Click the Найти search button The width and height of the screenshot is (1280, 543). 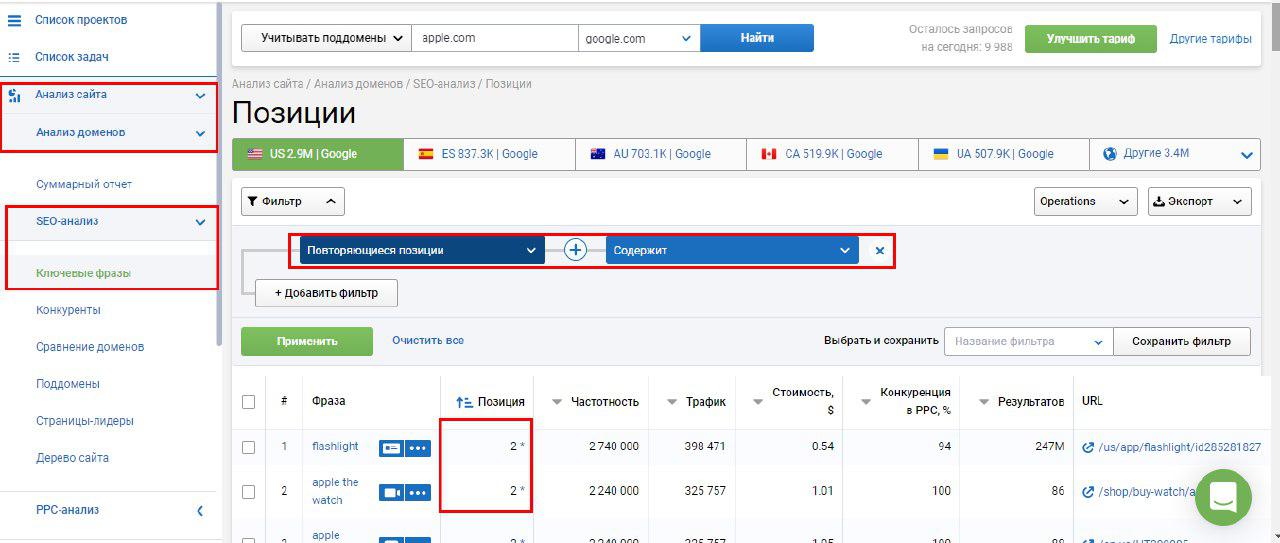tap(757, 38)
